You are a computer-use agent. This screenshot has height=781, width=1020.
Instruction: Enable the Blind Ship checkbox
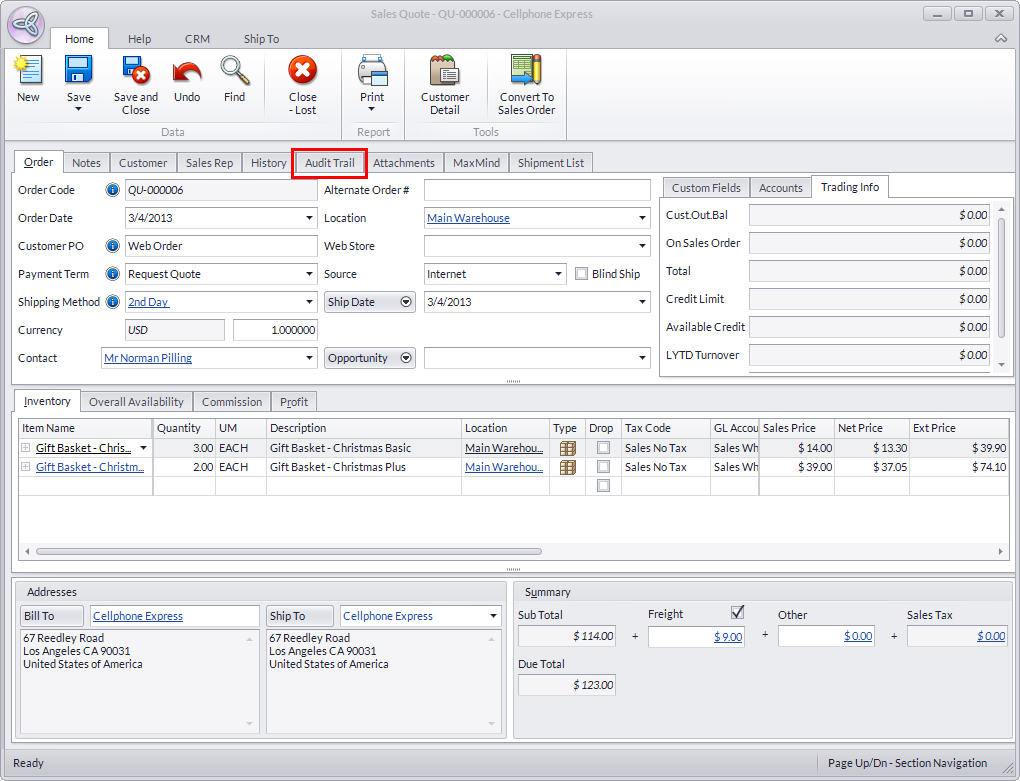(x=582, y=274)
